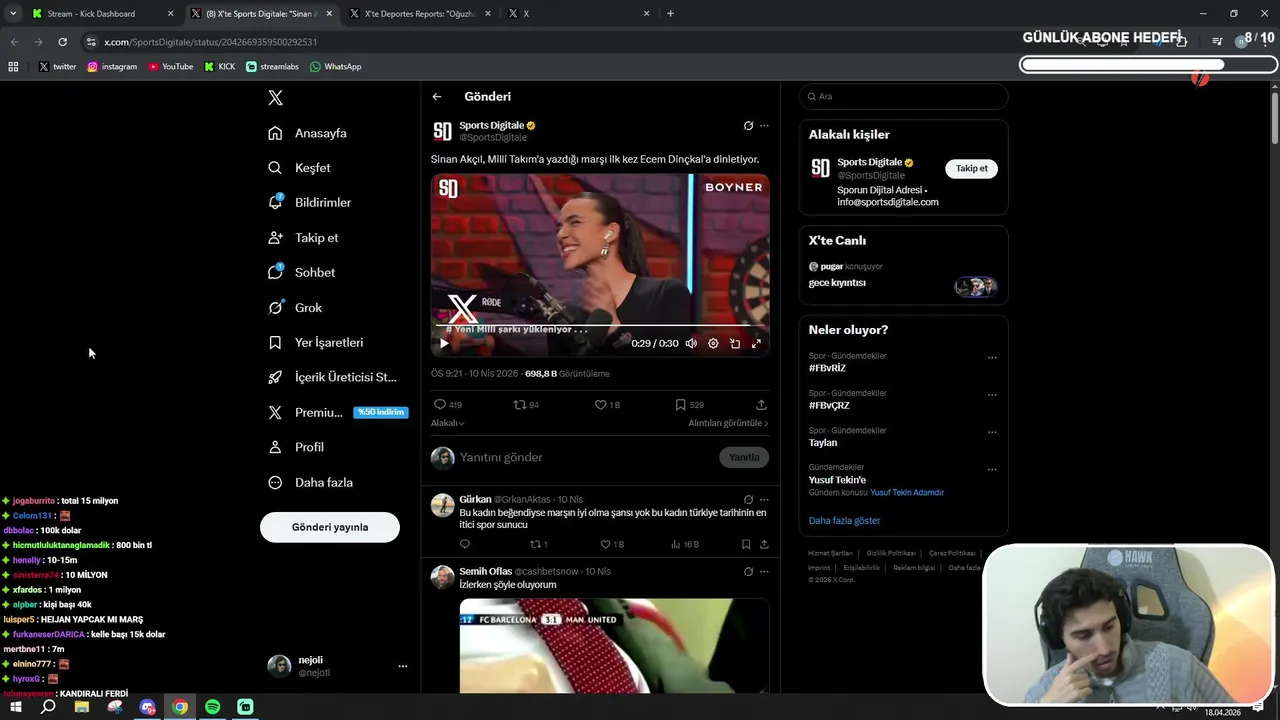Click the Yanıtla button
Image resolution: width=1280 pixels, height=720 pixels.
(x=744, y=457)
